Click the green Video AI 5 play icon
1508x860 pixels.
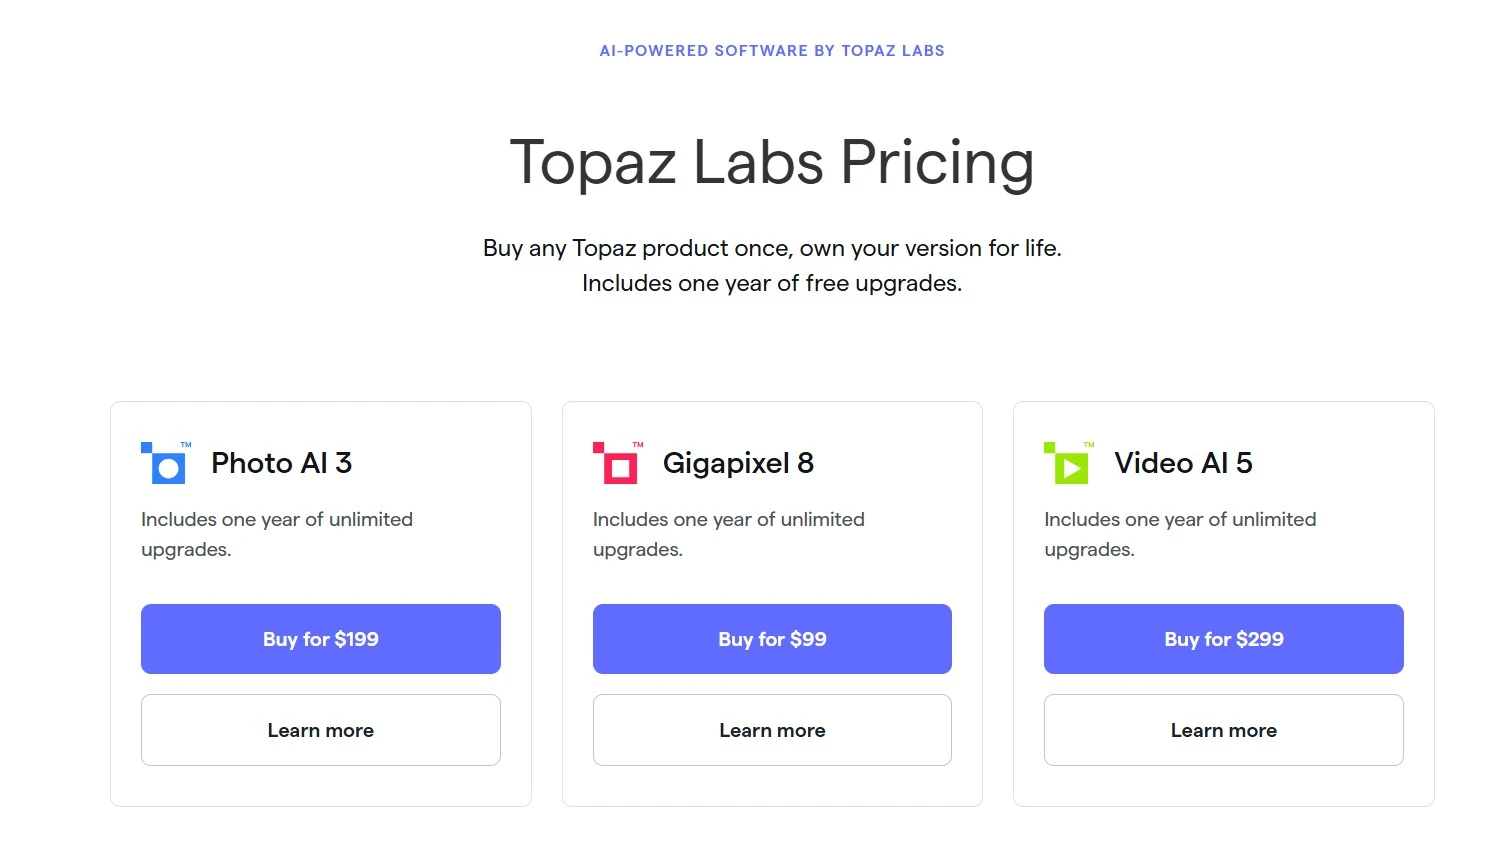tap(1067, 463)
